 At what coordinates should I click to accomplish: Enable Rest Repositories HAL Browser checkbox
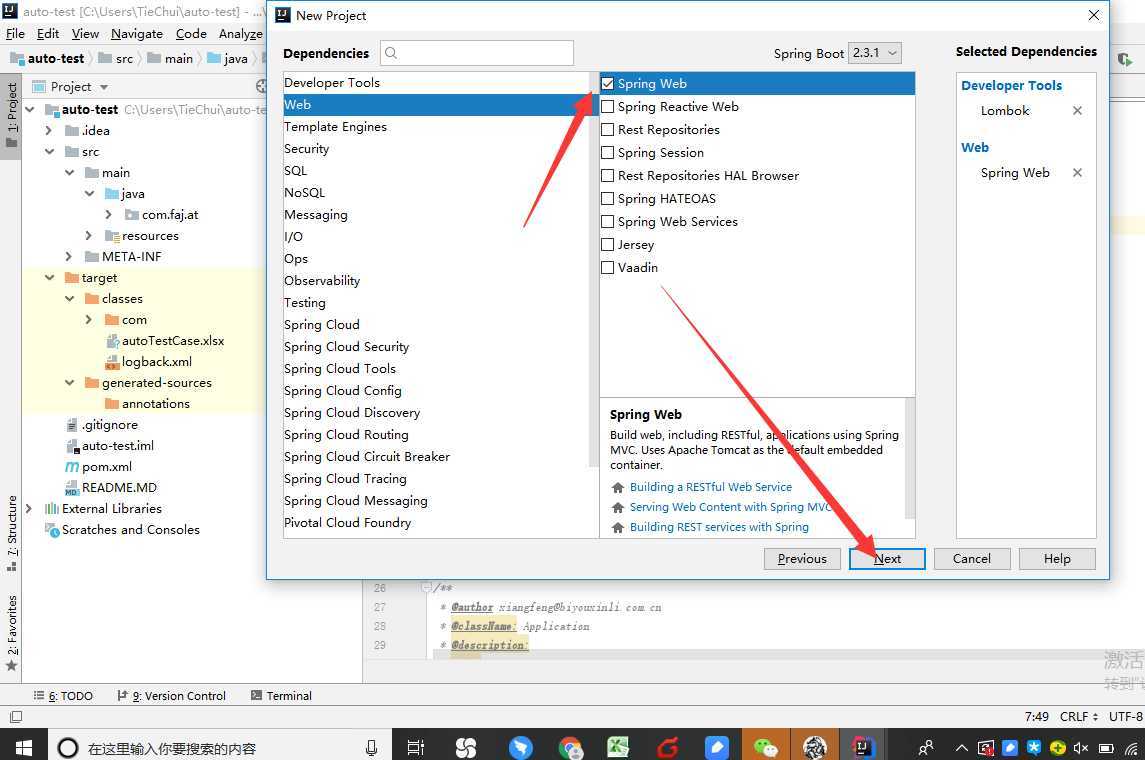[x=607, y=175]
